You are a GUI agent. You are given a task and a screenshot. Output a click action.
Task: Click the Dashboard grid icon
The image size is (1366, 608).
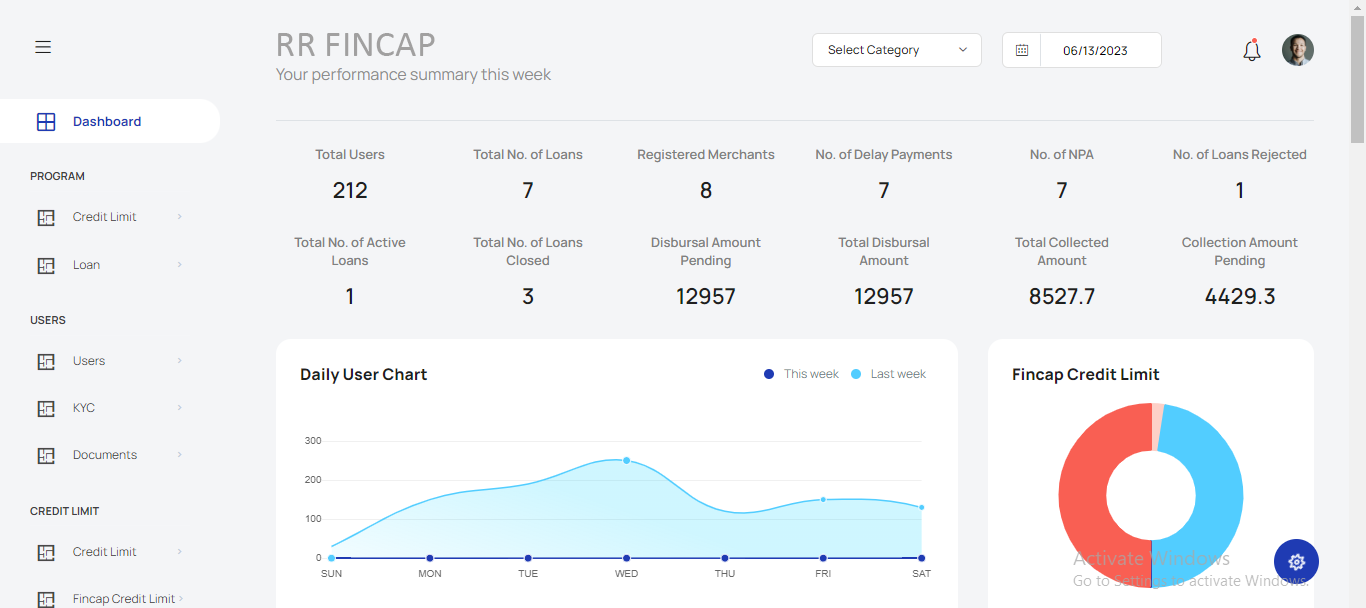46,122
